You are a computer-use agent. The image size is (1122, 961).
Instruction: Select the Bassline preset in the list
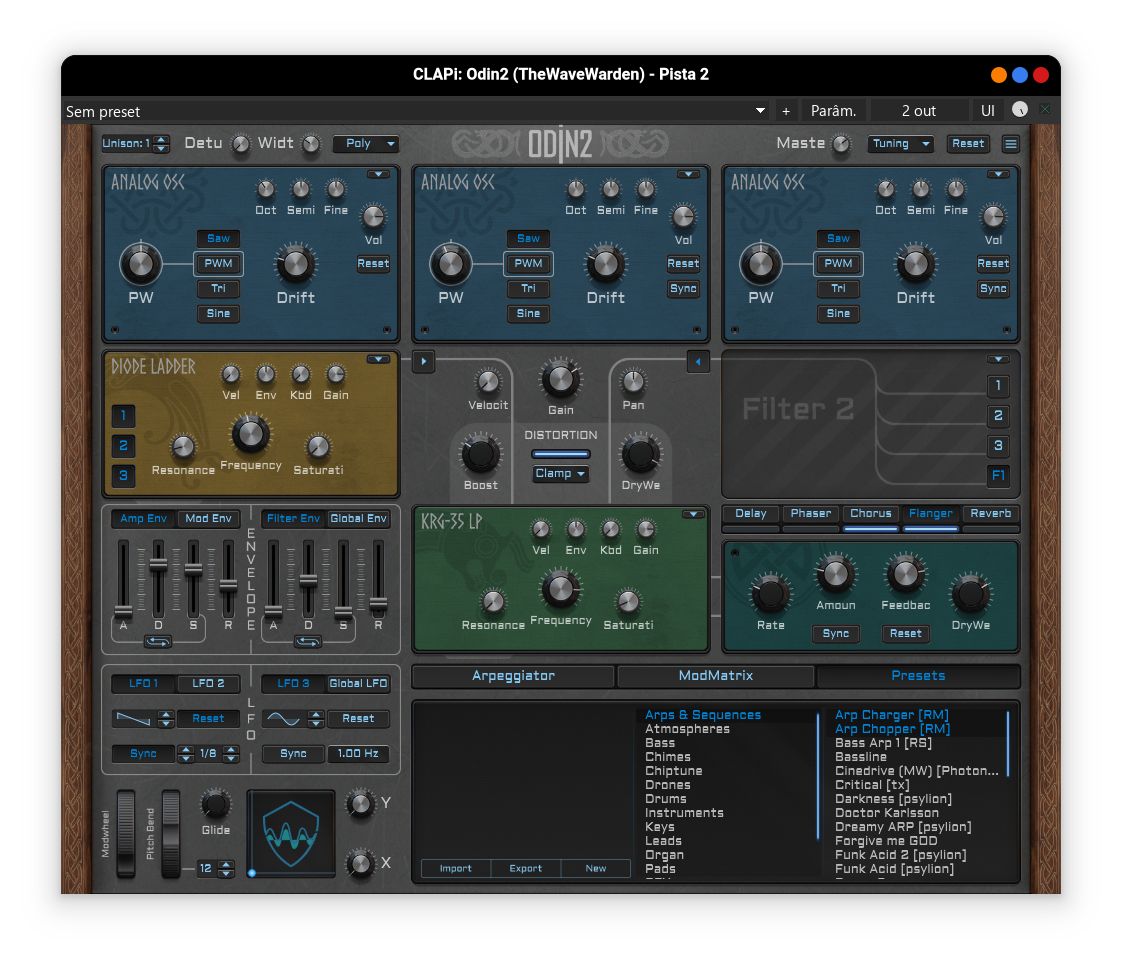point(861,757)
